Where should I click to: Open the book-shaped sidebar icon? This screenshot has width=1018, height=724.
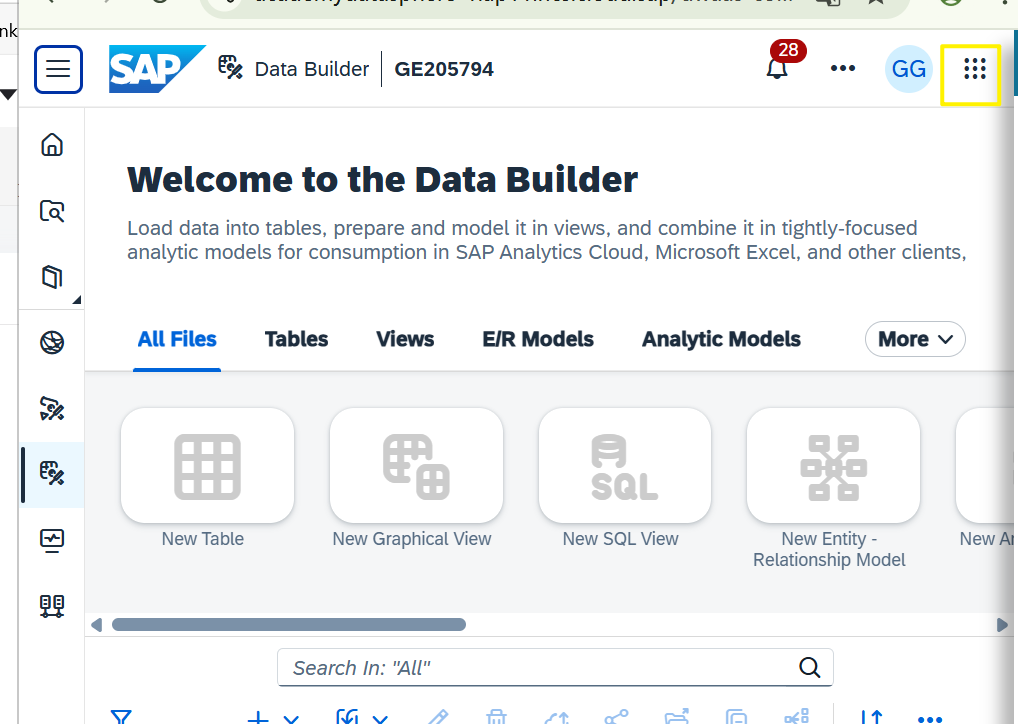(x=52, y=277)
